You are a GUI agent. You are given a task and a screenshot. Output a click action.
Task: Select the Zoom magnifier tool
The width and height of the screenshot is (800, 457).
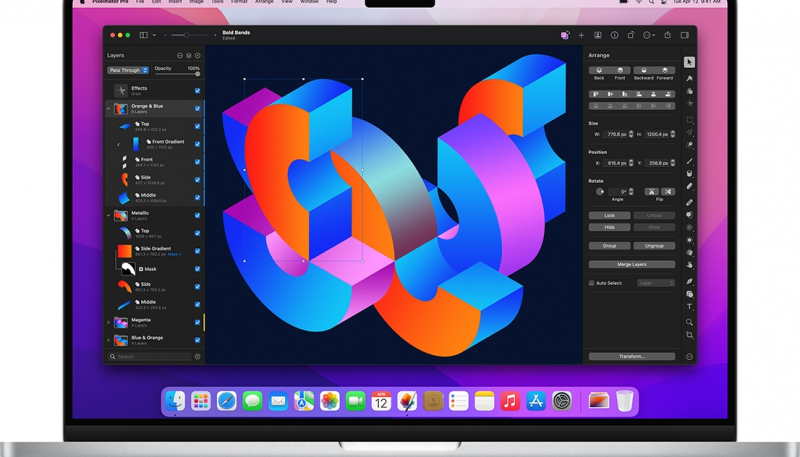[690, 322]
